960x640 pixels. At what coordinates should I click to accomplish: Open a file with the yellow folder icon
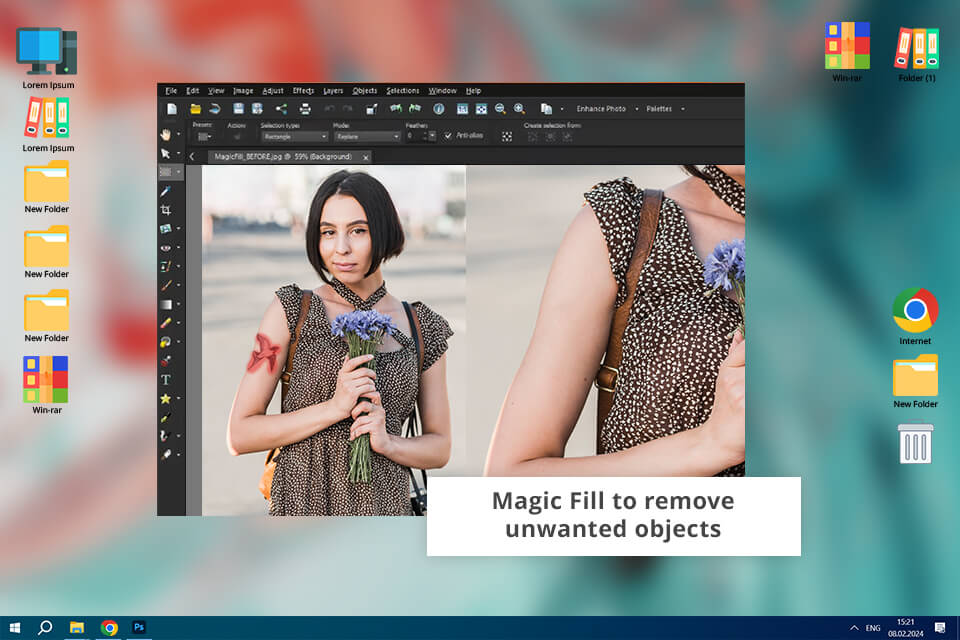(x=195, y=109)
